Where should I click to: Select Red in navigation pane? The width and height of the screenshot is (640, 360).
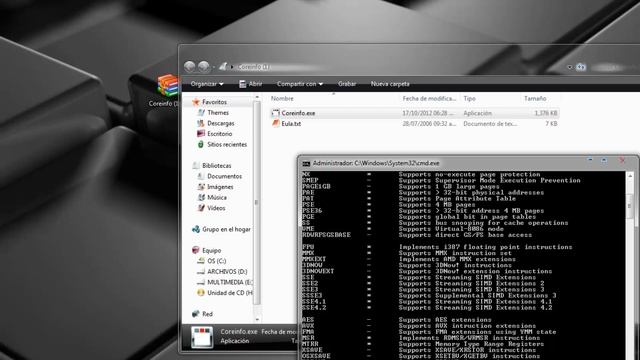(207, 314)
